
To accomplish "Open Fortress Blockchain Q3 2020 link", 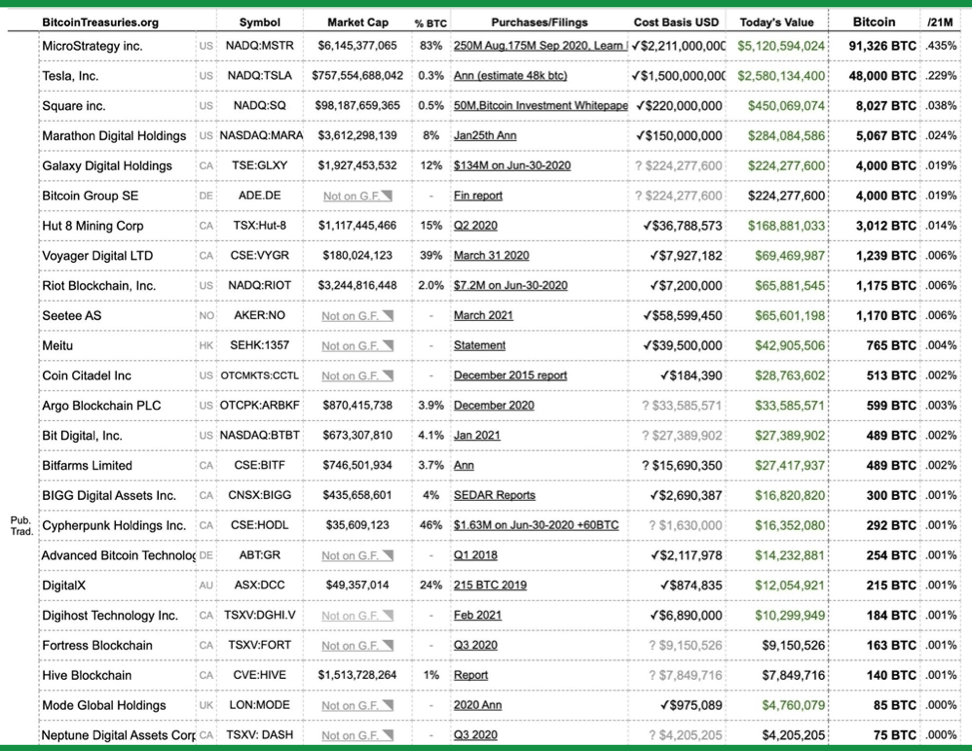I will point(475,645).
